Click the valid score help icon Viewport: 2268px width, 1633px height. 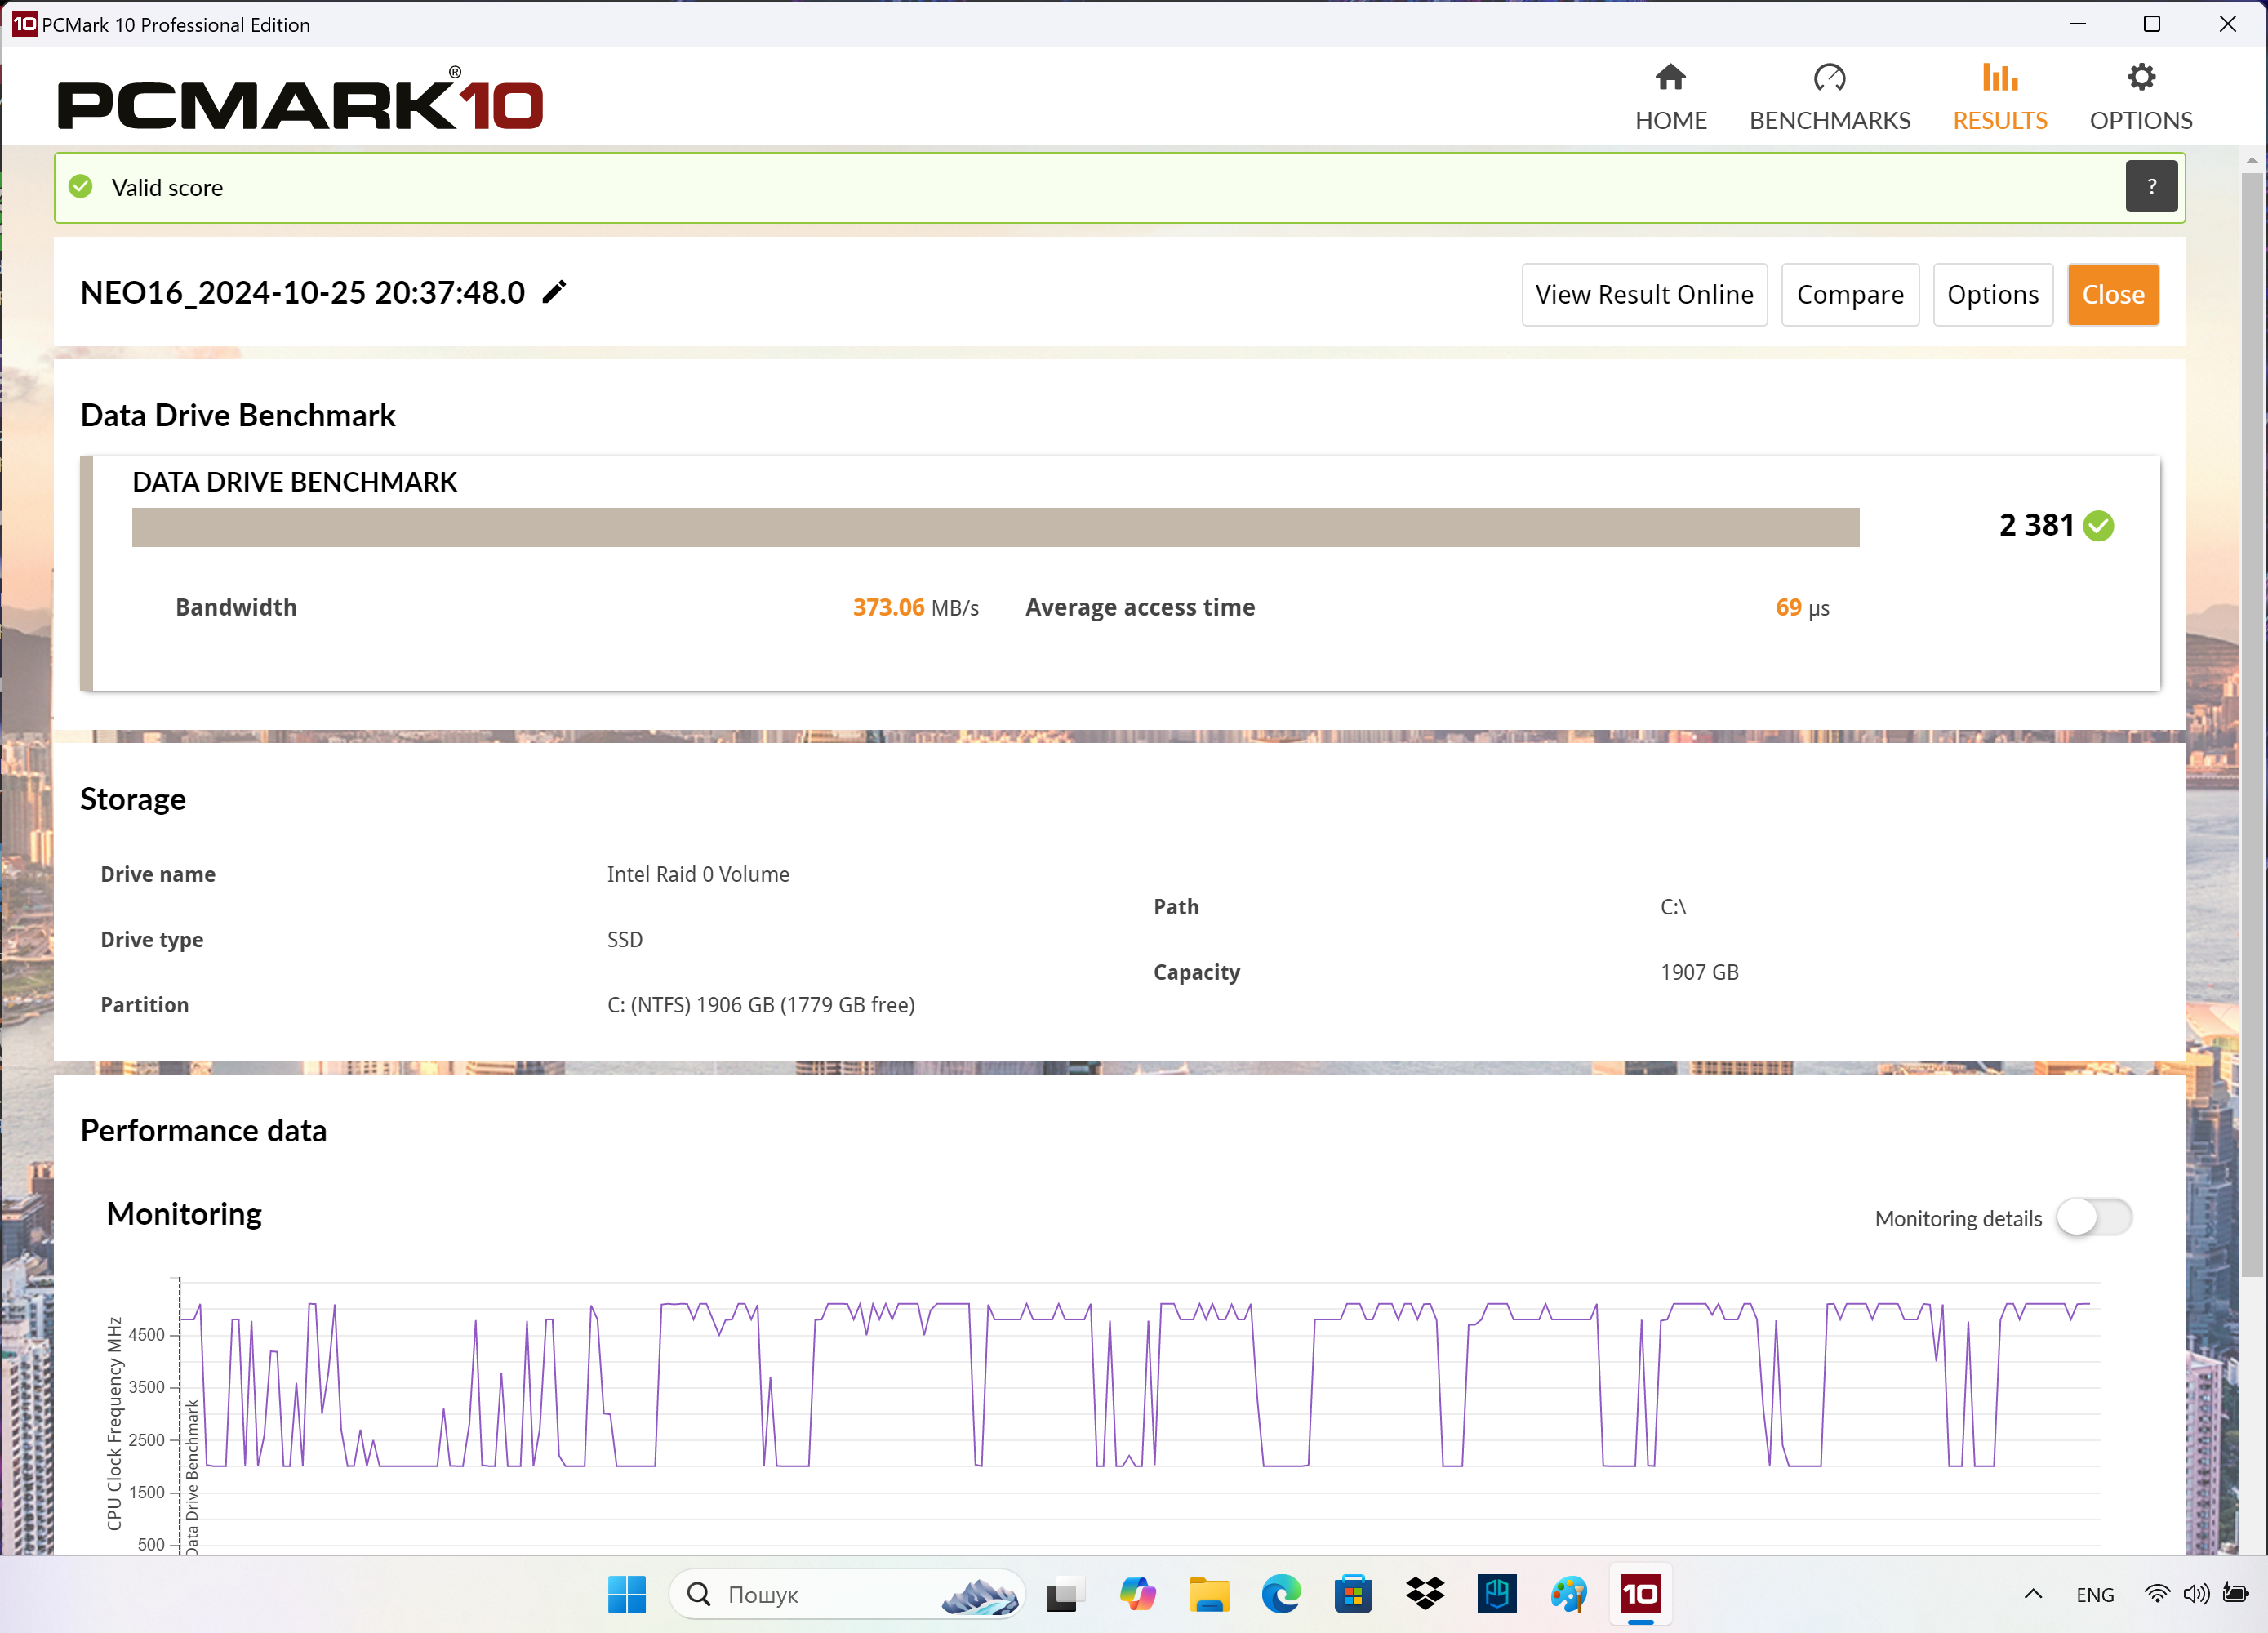click(2152, 185)
